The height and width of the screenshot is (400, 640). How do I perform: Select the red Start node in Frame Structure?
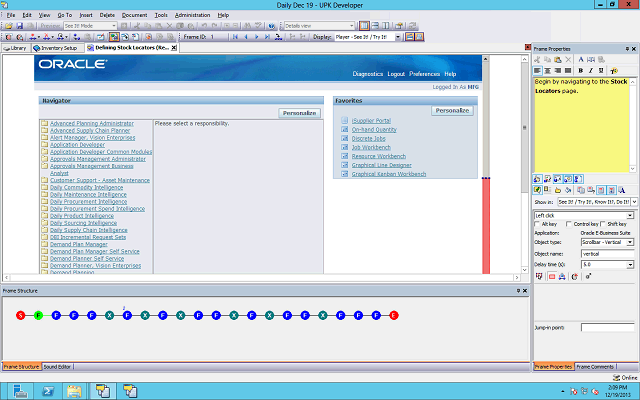click(20, 315)
